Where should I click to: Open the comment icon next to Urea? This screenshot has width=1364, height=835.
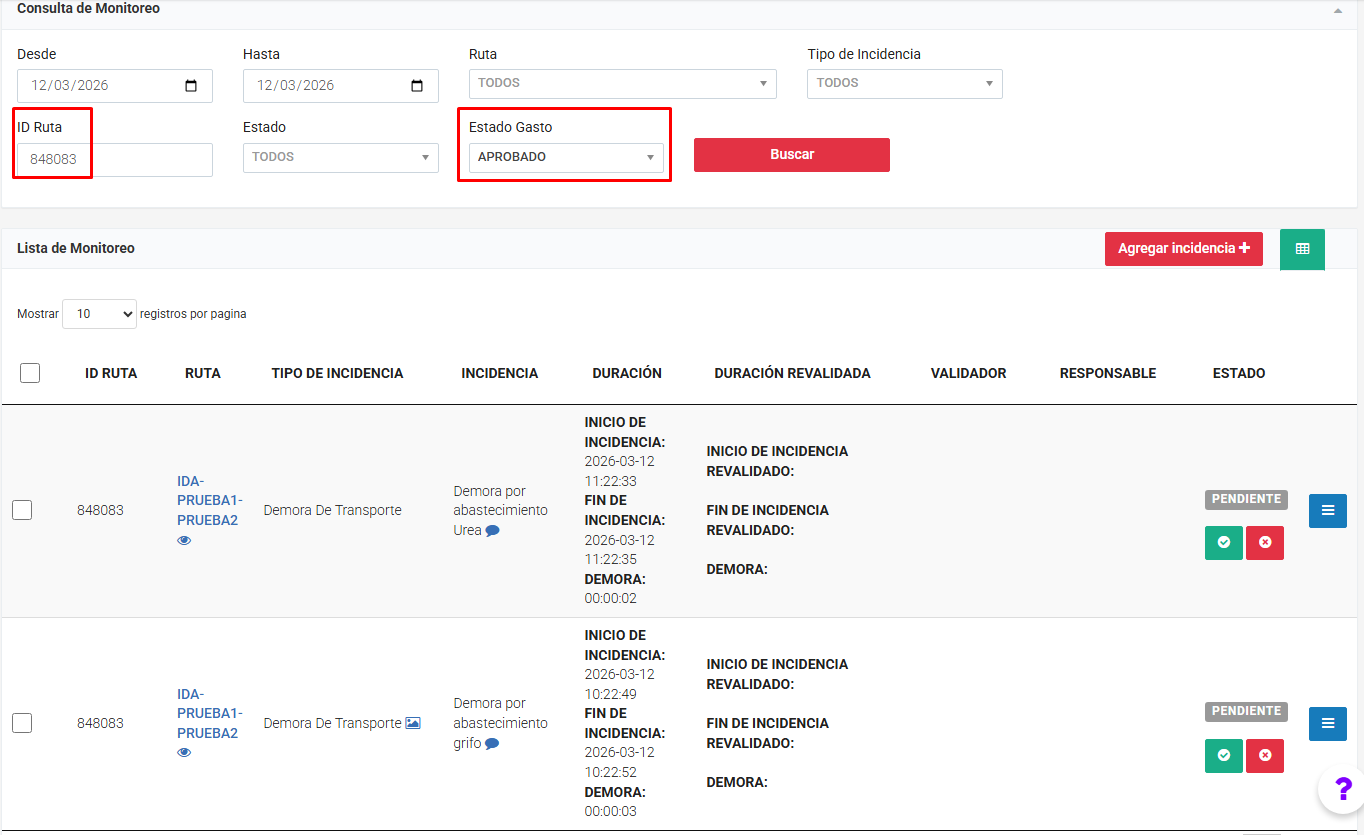point(492,531)
